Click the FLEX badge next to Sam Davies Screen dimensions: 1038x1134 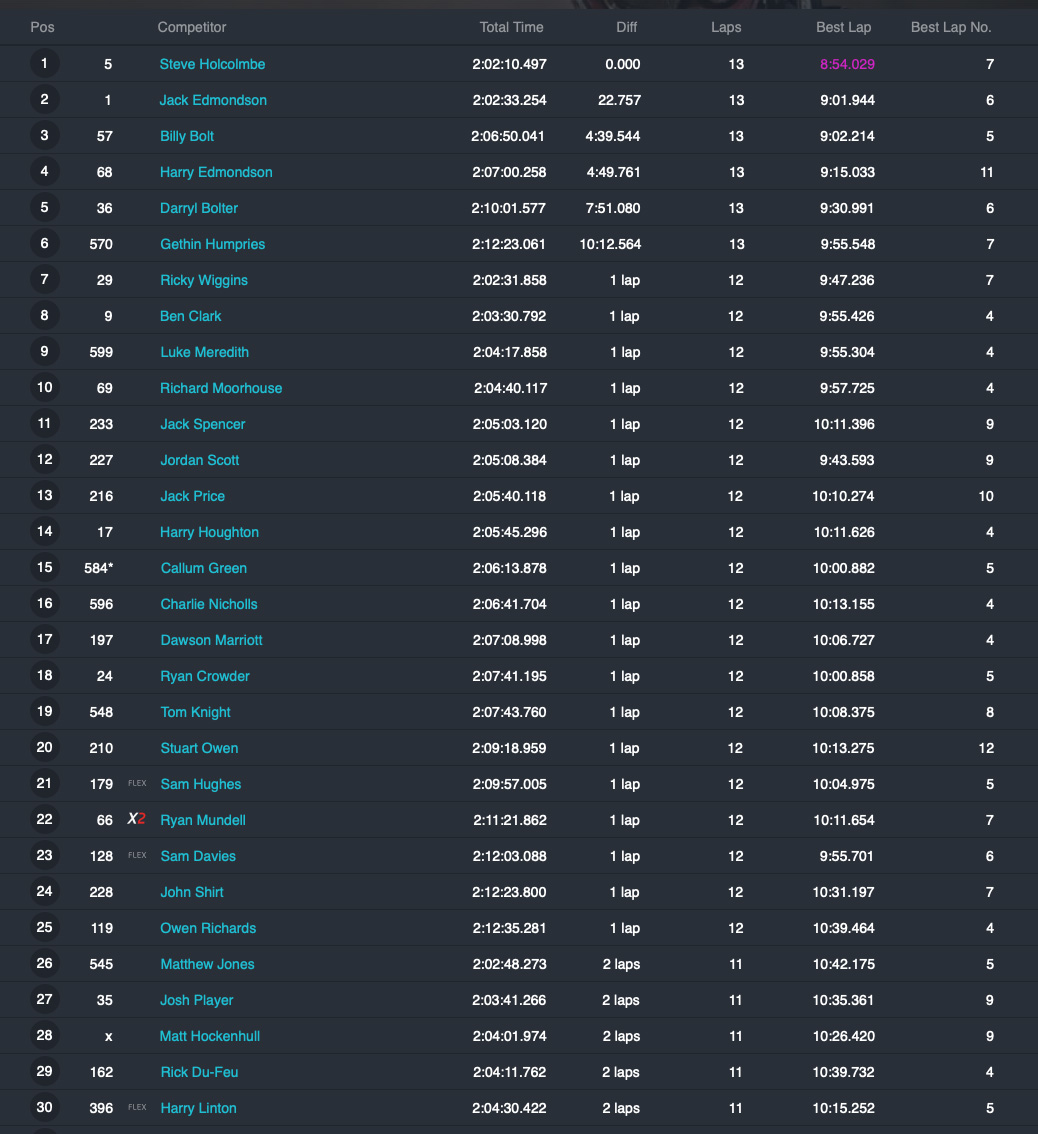137,855
